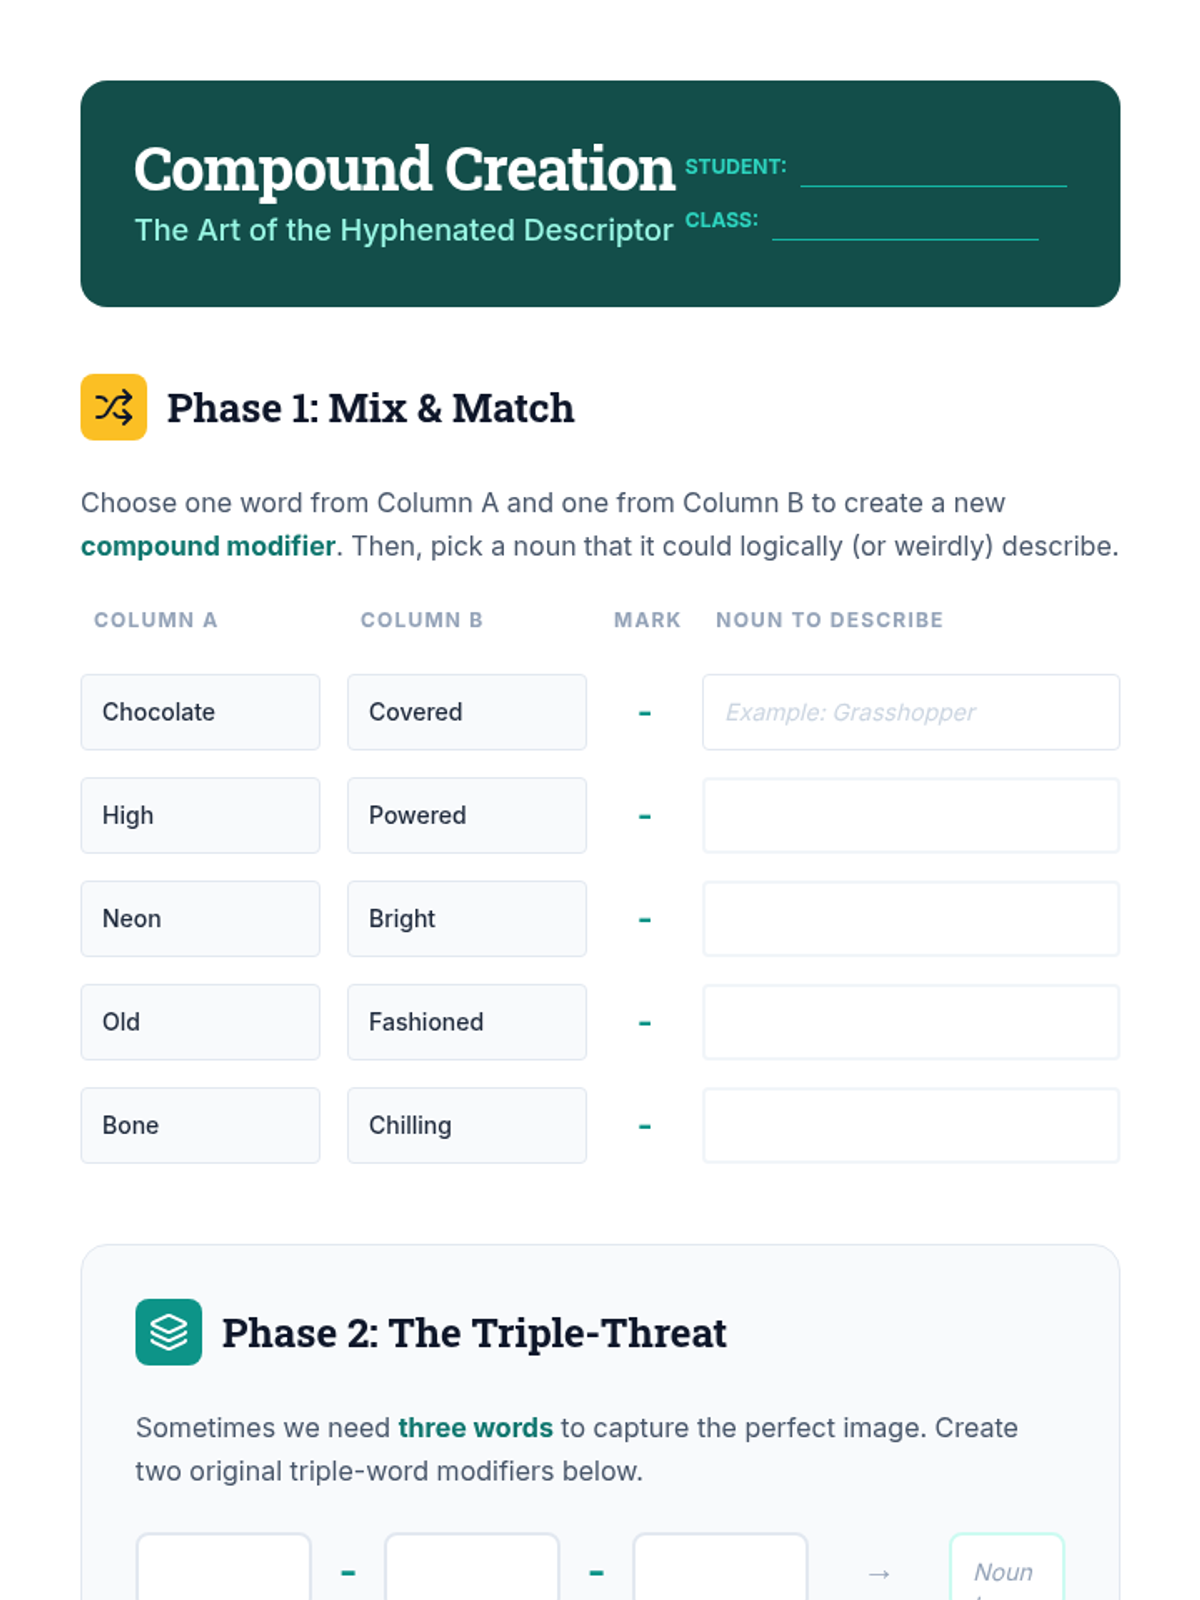
Task: Click the second triple-word modifier box
Action: tap(472, 1568)
